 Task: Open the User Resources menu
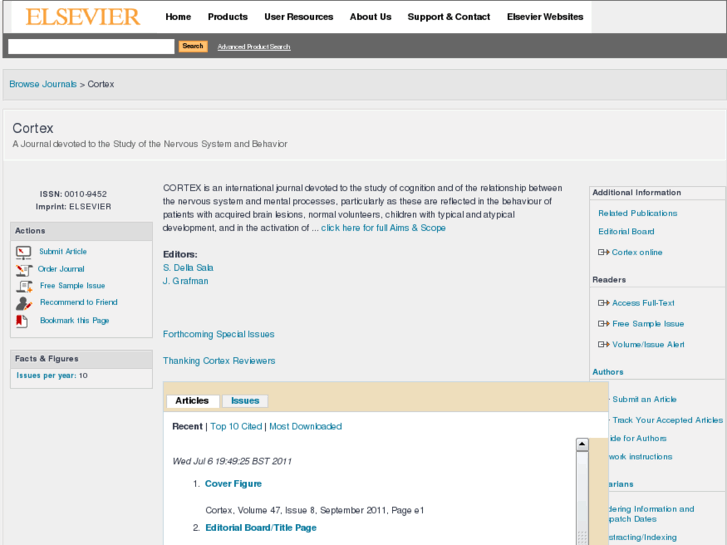(299, 17)
